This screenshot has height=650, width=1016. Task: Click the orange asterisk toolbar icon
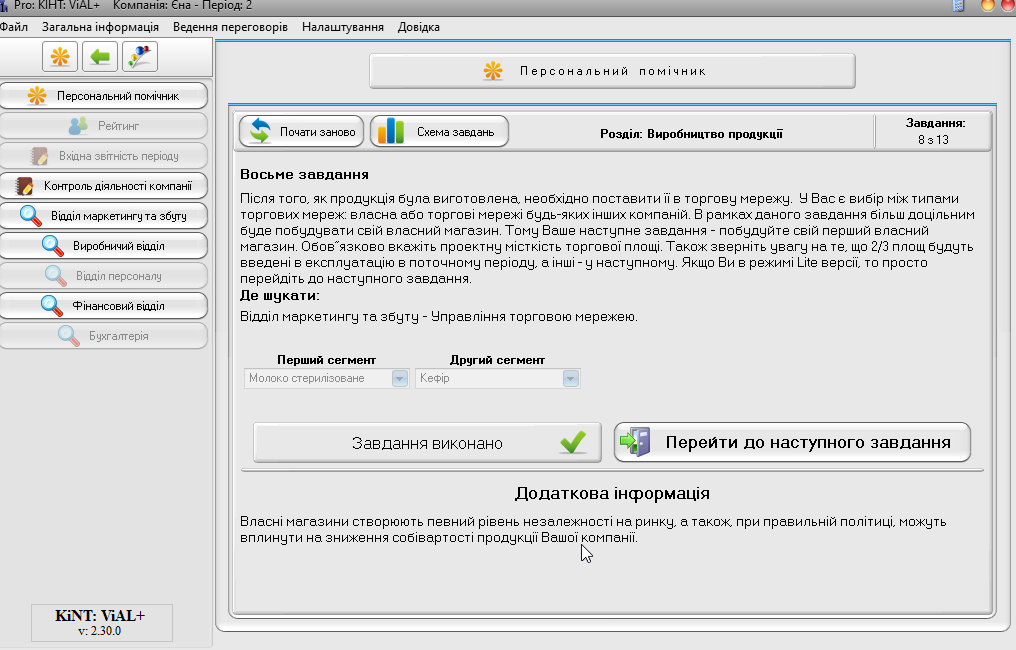click(60, 56)
